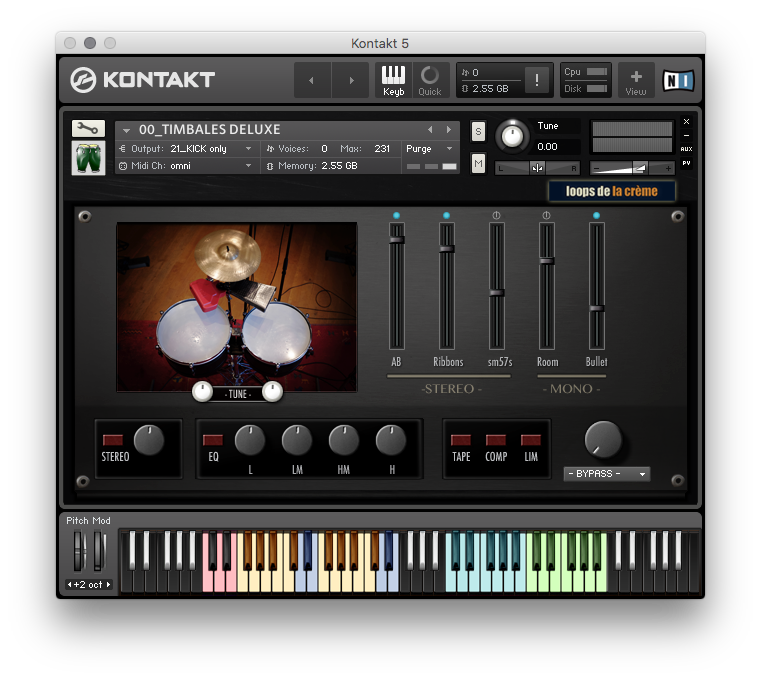The height and width of the screenshot is (679, 761).
Task: Click the EQ H band knob
Action: pos(391,440)
